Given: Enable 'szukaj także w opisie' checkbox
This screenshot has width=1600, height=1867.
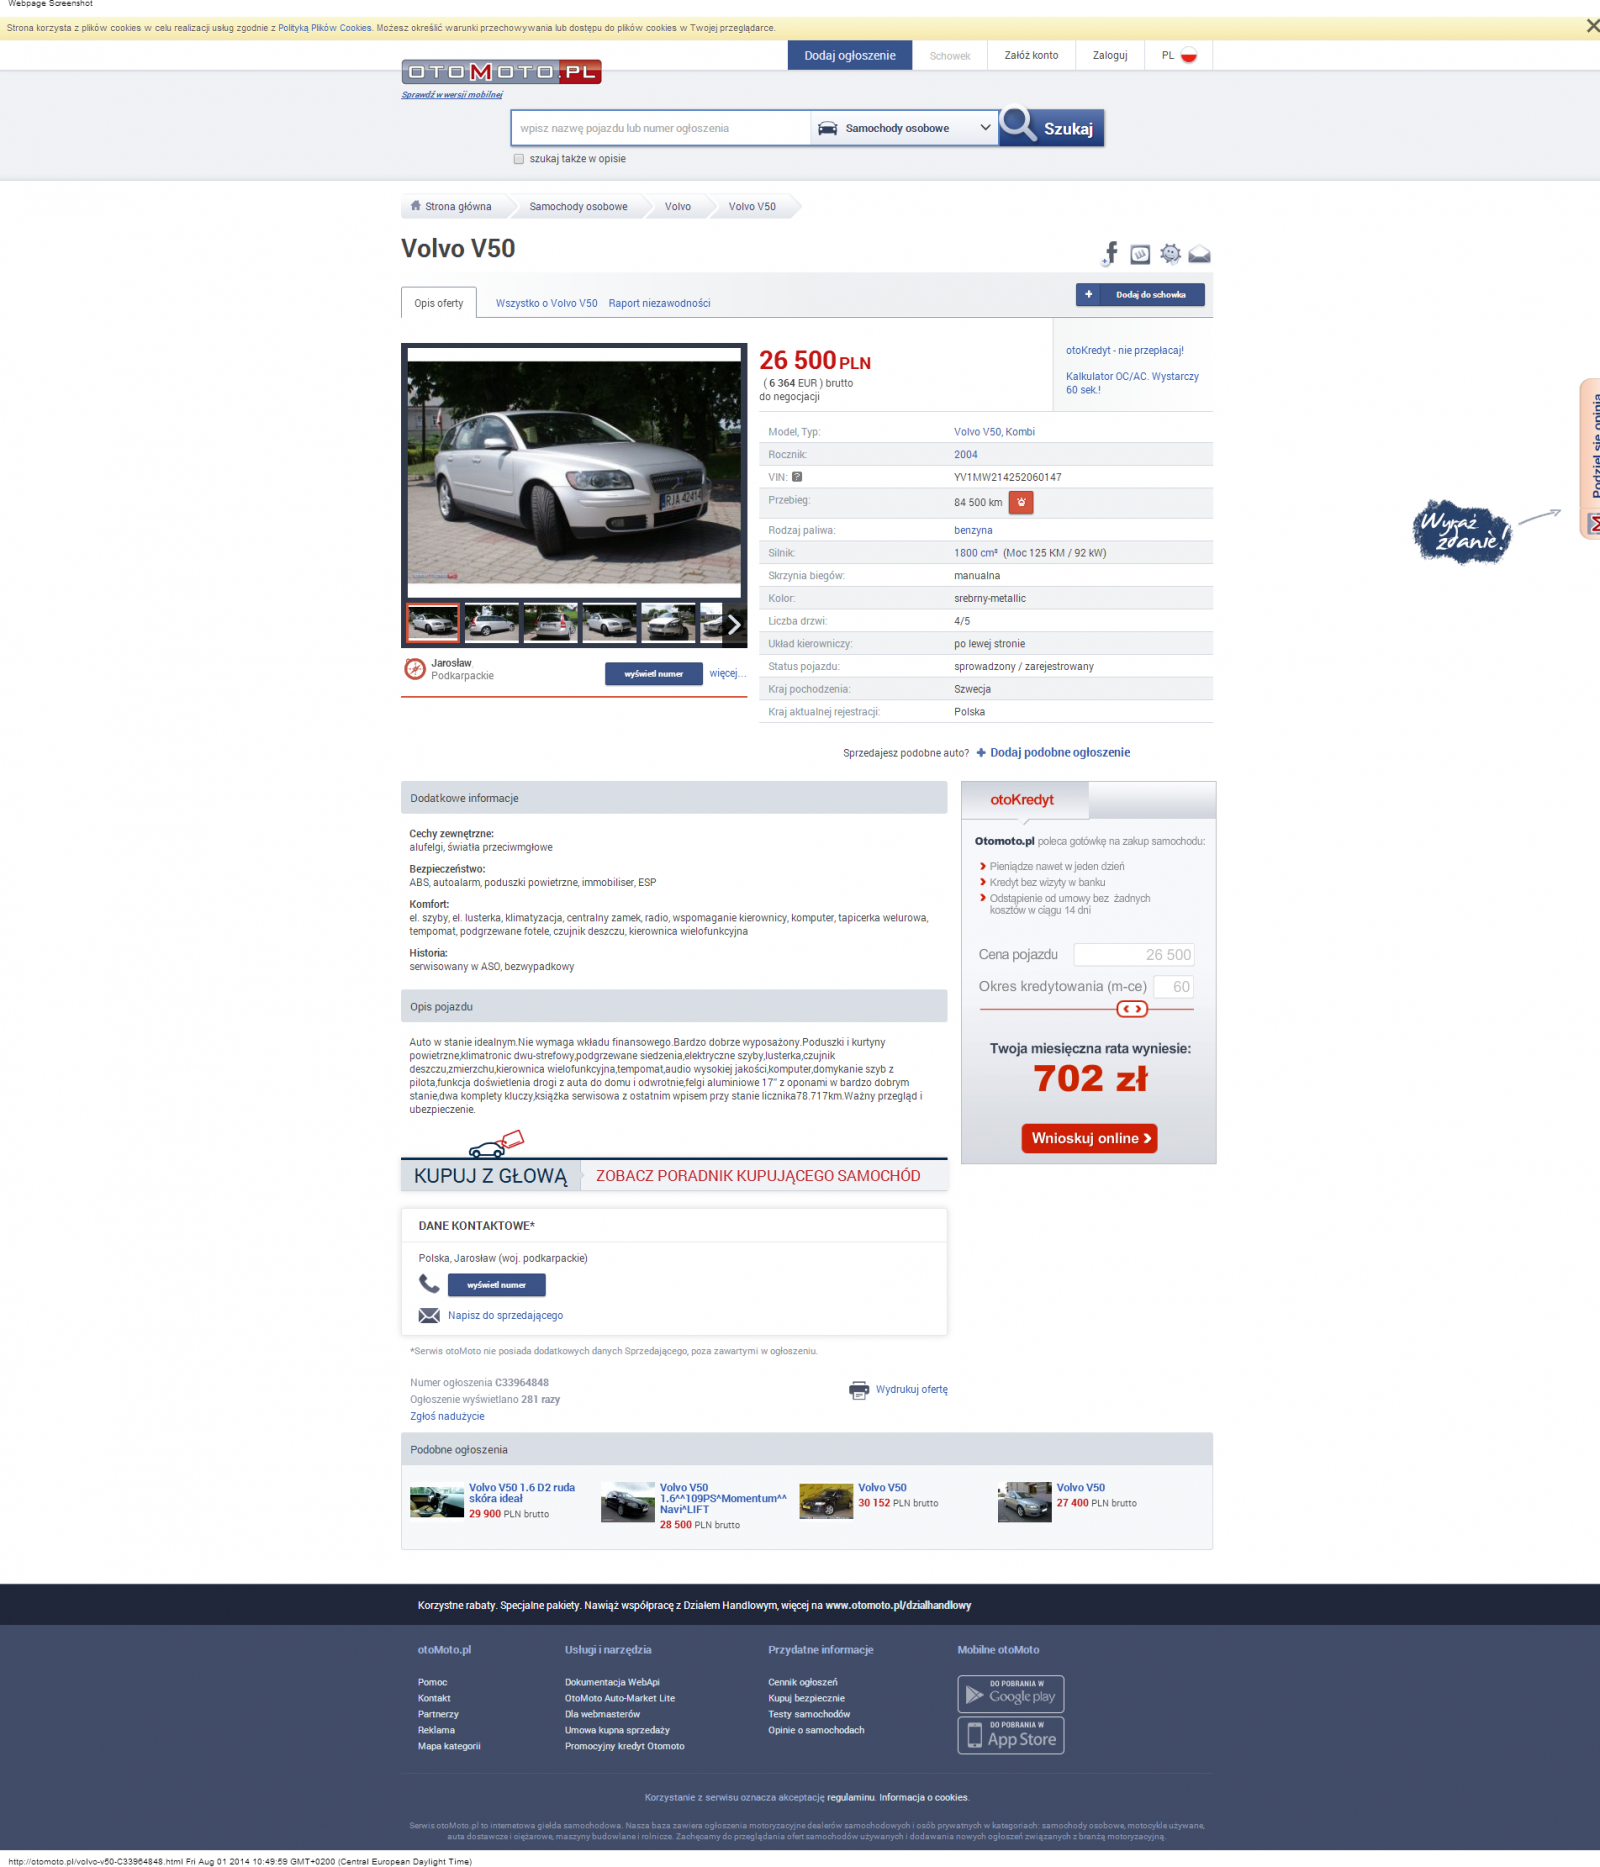Looking at the screenshot, I should click(519, 159).
